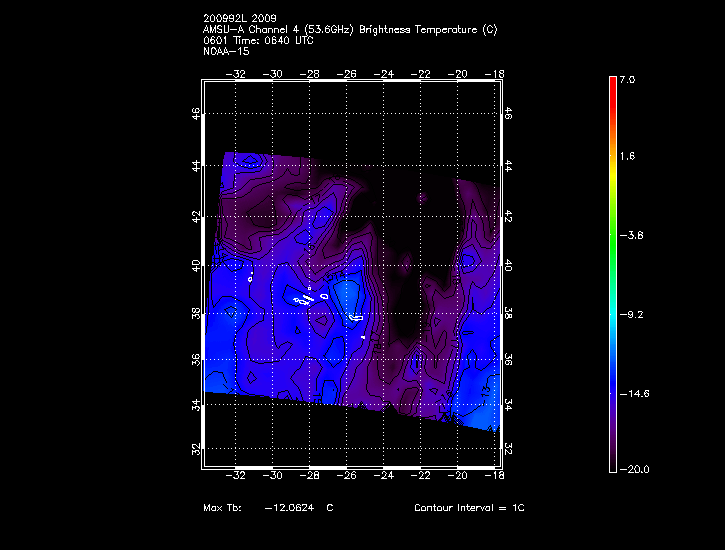Click the 0640 UTC time text
Viewport: 725px width, 550px height.
click(289, 41)
